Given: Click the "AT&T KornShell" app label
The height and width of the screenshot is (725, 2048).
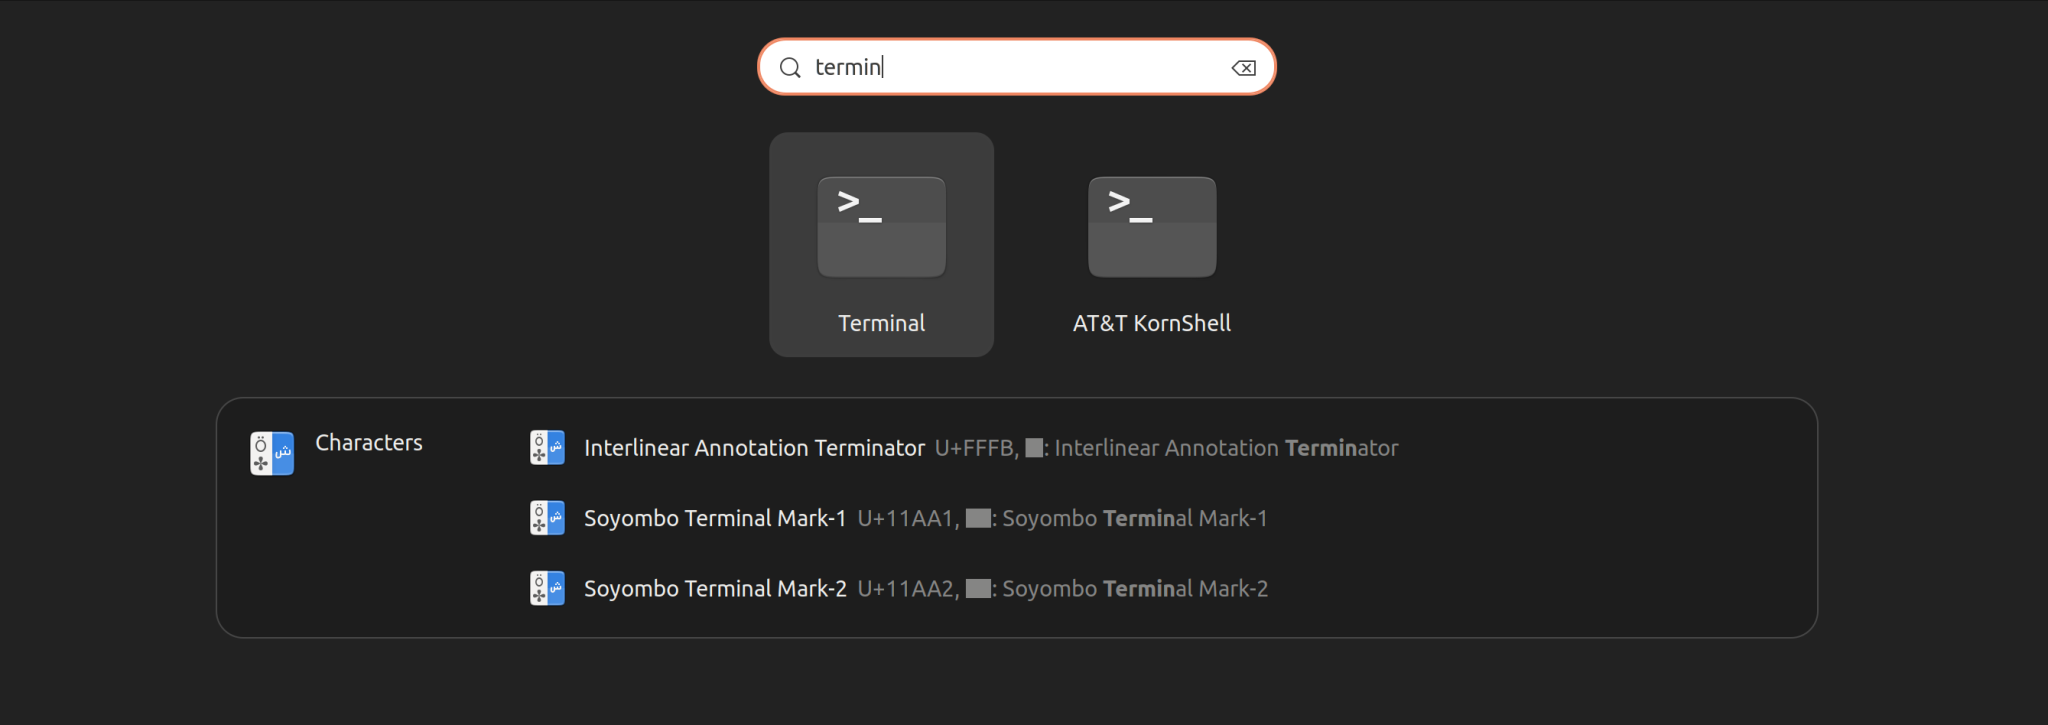Looking at the screenshot, I should point(1152,323).
